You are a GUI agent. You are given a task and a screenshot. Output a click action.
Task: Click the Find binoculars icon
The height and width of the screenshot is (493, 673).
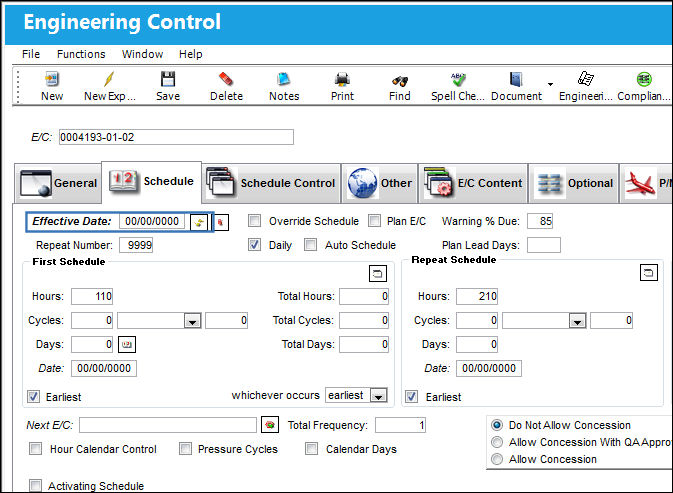(x=400, y=80)
